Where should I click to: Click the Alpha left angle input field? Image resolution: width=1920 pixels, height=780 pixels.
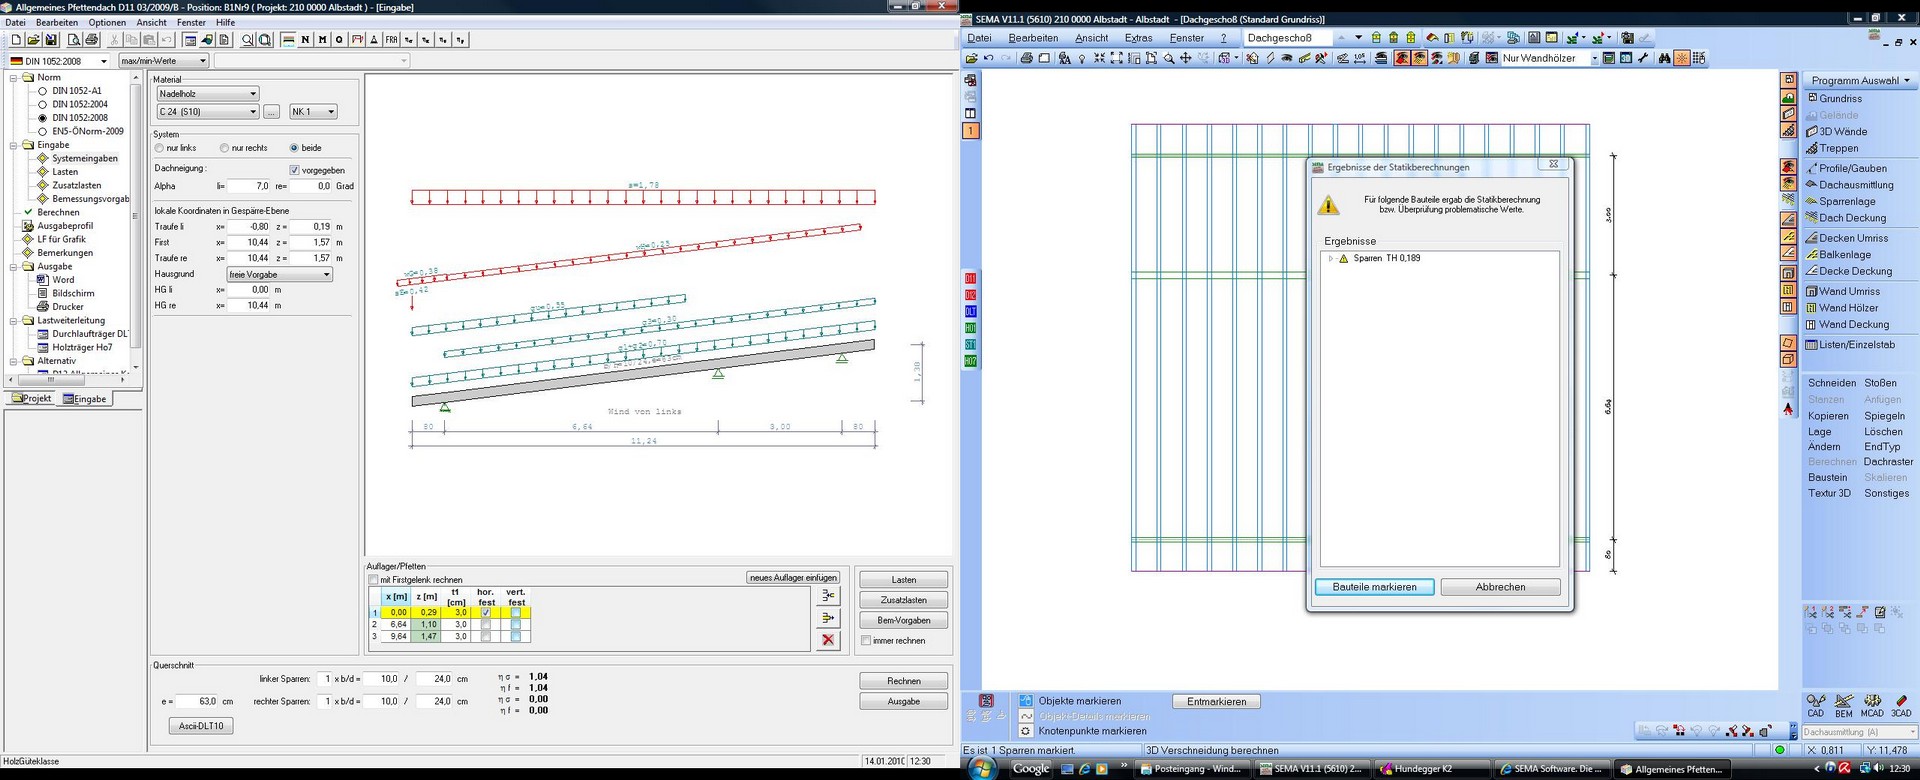click(x=249, y=186)
